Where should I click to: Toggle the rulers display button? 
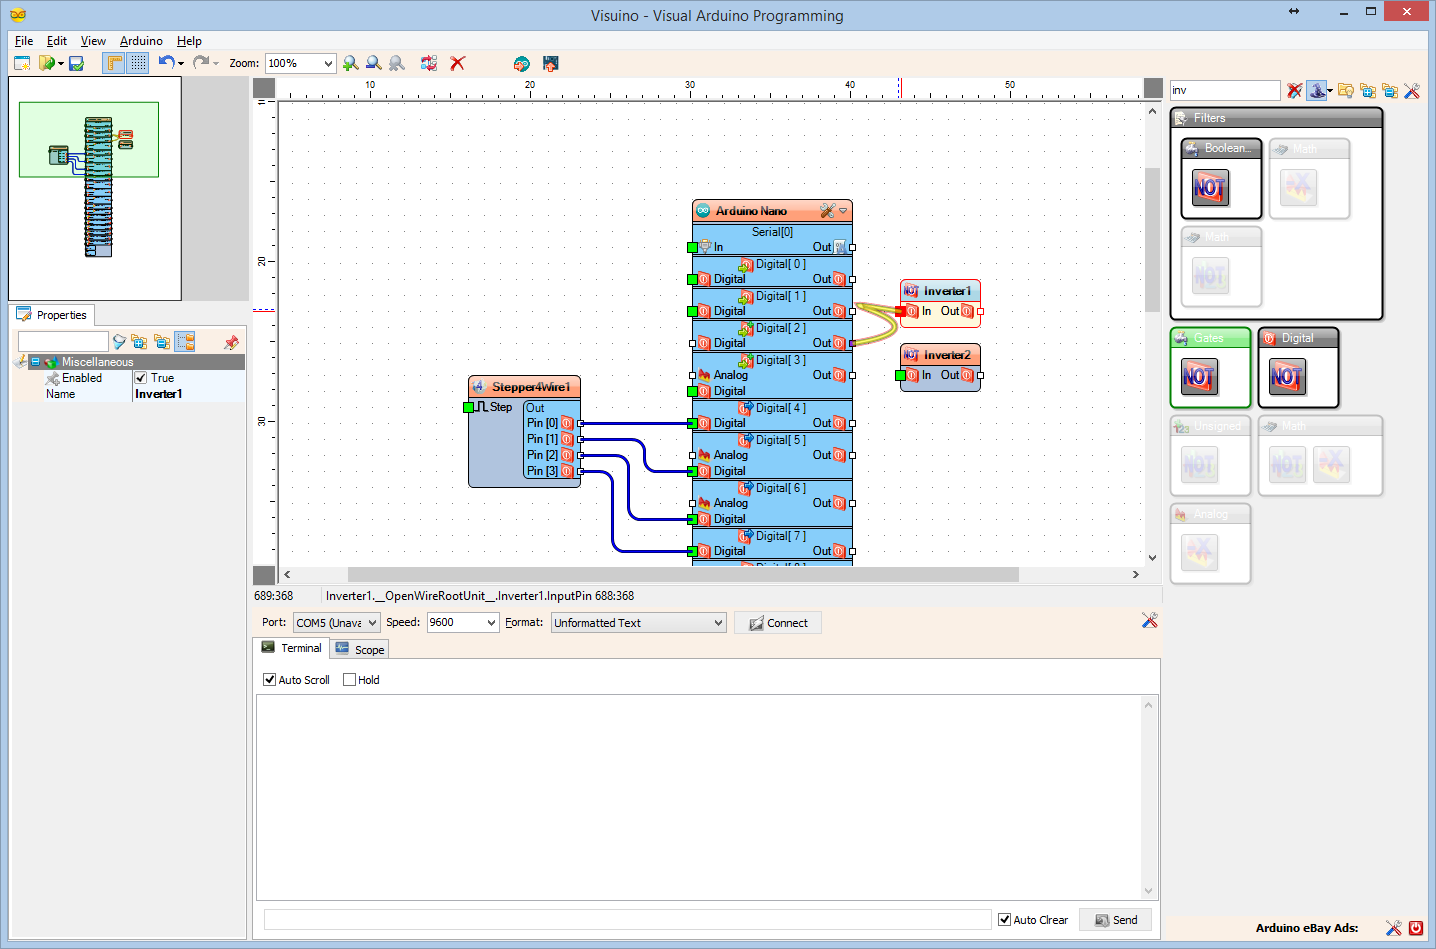tap(114, 63)
